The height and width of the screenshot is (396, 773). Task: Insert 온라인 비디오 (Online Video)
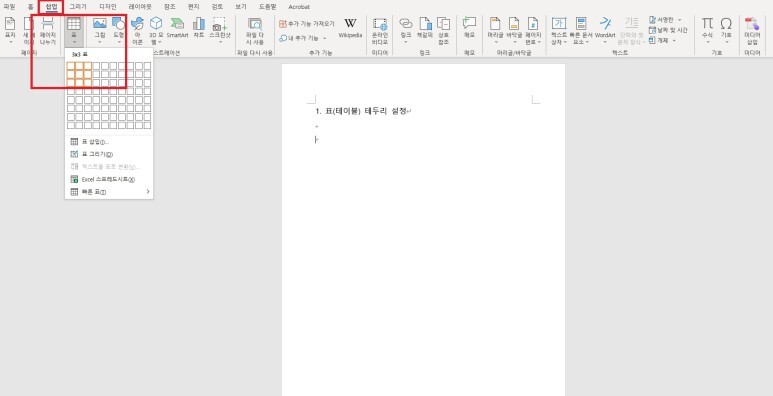(380, 31)
